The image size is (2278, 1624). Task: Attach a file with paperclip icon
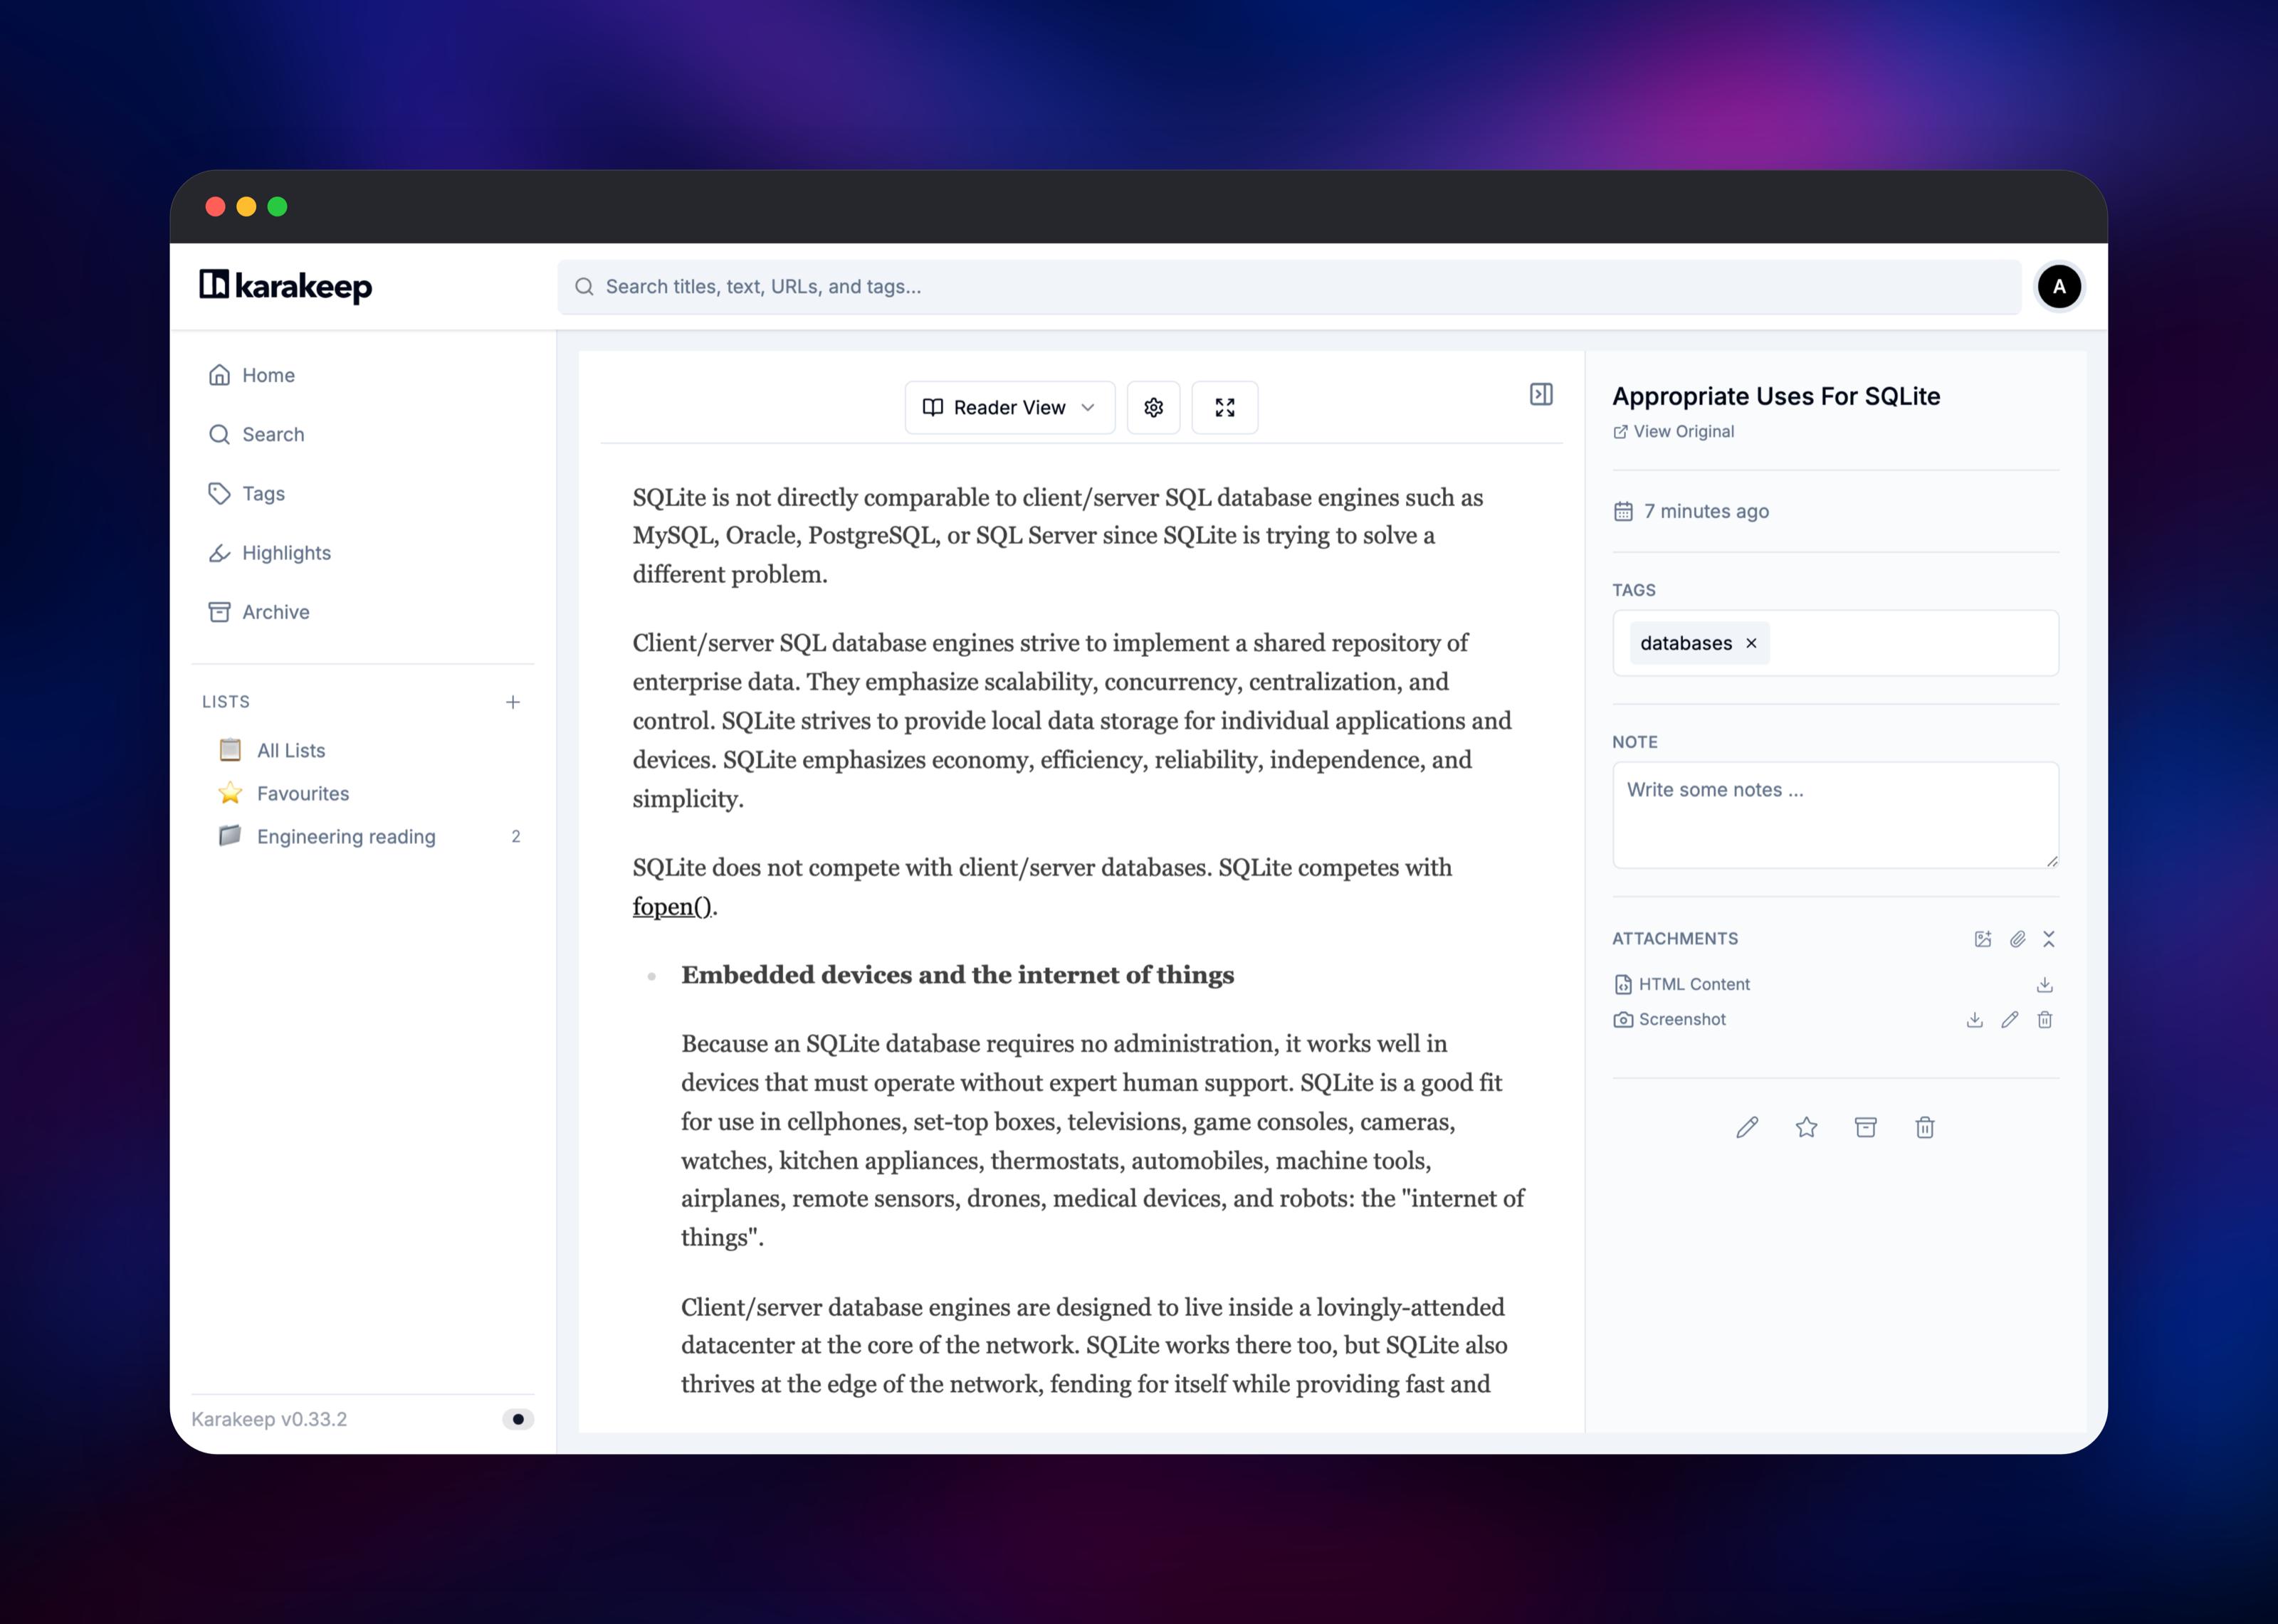tap(2017, 938)
